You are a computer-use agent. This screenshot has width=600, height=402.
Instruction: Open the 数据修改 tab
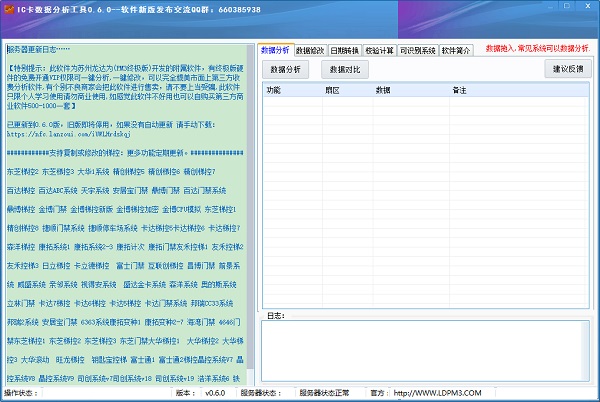310,50
